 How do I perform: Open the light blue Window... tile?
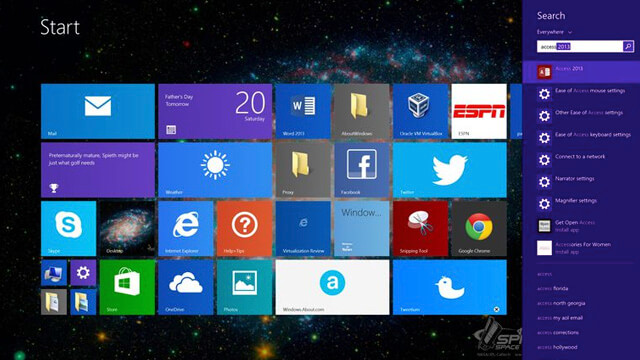[362, 229]
